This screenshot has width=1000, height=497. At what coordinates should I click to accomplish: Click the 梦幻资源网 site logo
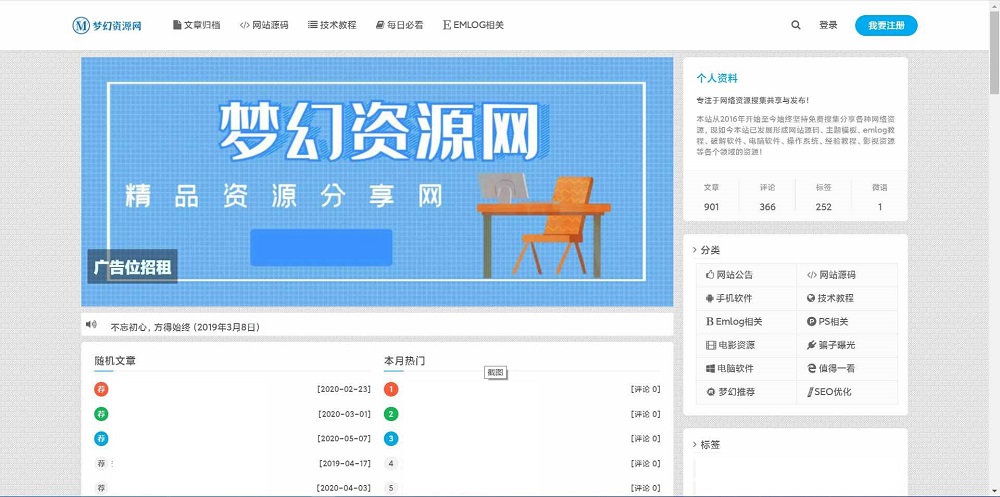pyautogui.click(x=107, y=26)
